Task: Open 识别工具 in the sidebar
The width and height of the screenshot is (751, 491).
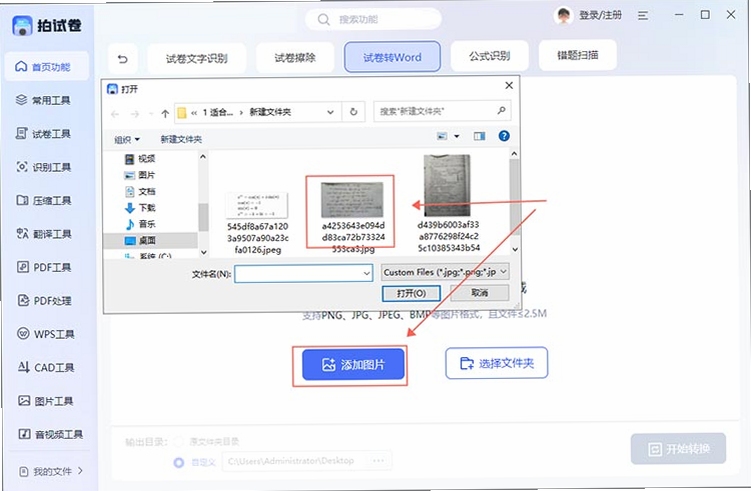Action: (x=46, y=167)
